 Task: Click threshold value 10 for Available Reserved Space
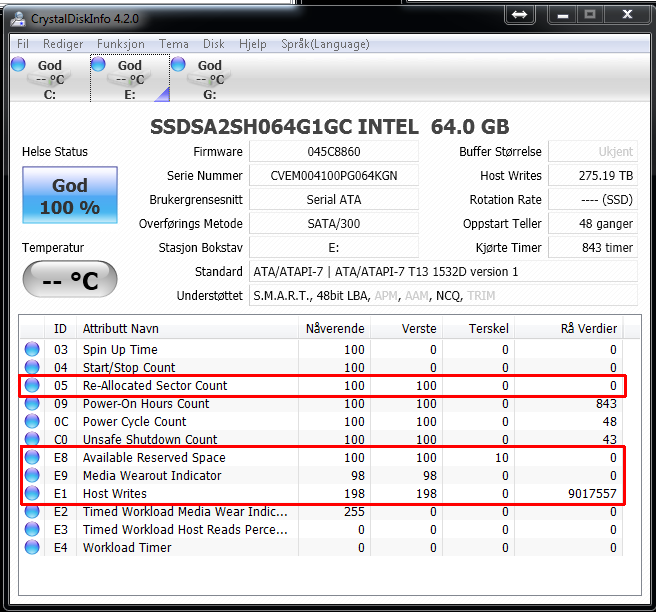pyautogui.click(x=502, y=458)
